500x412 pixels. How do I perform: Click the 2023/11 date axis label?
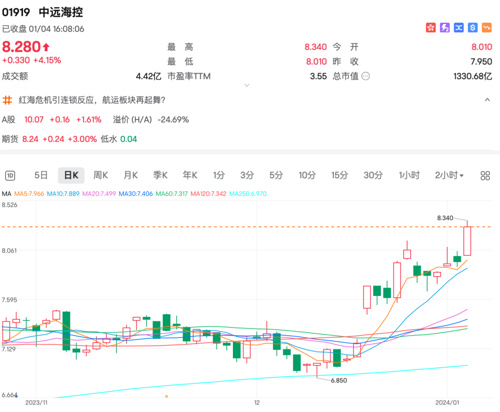tap(36, 403)
